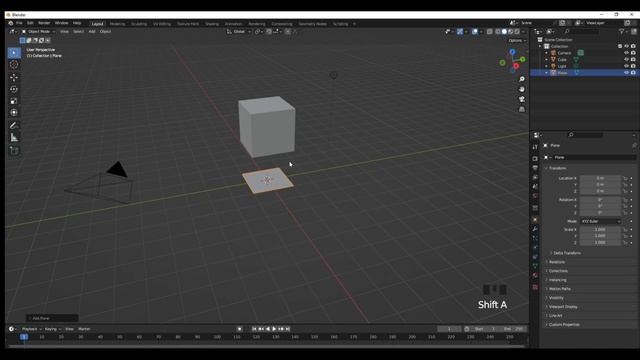Select the Move tool
This screenshot has height=360, width=640.
click(x=14, y=78)
